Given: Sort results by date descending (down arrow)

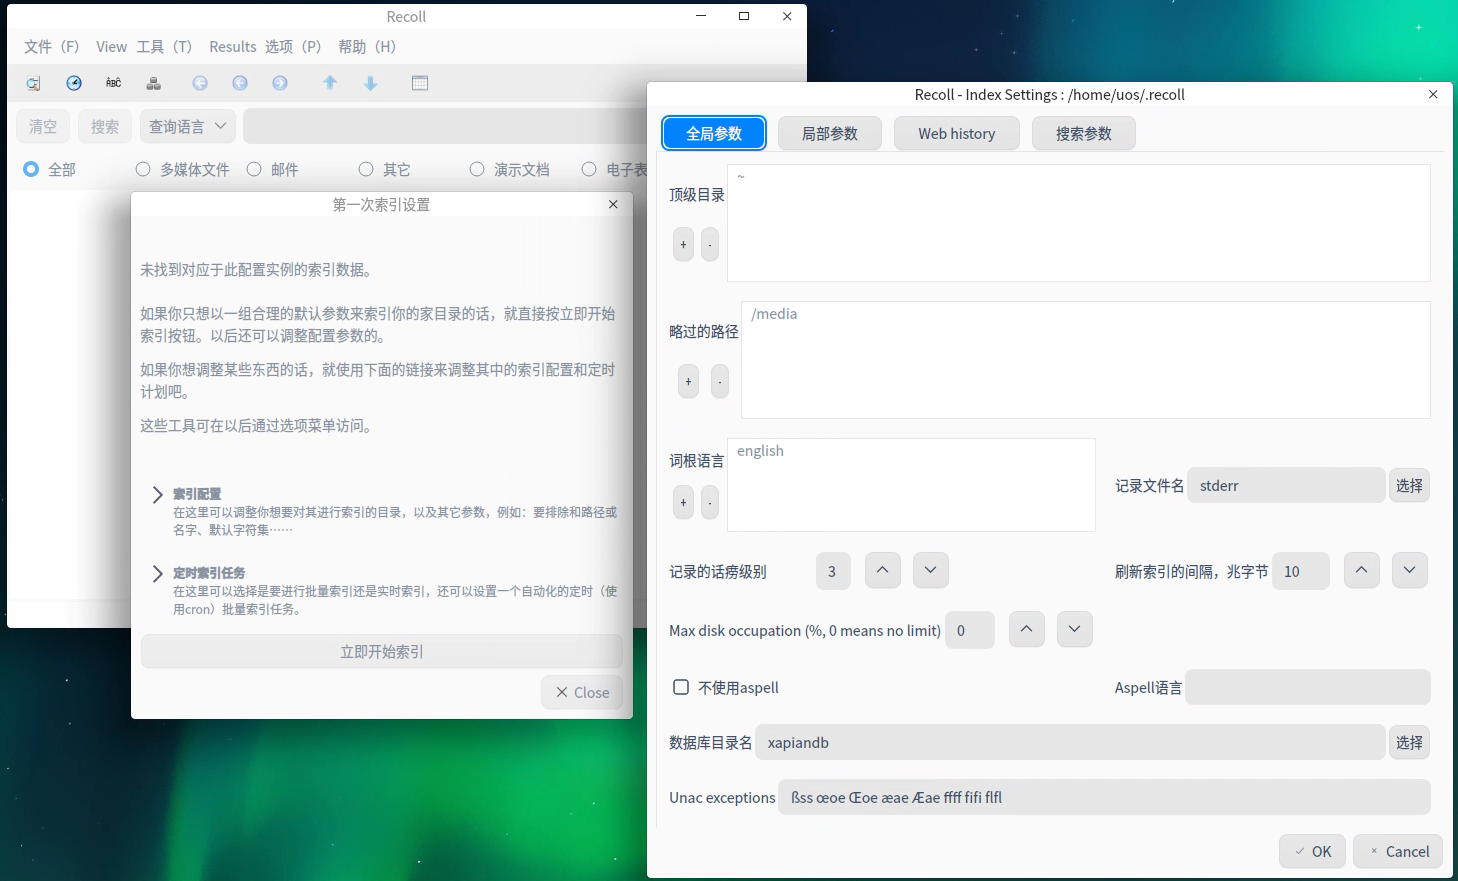Looking at the screenshot, I should 370,83.
